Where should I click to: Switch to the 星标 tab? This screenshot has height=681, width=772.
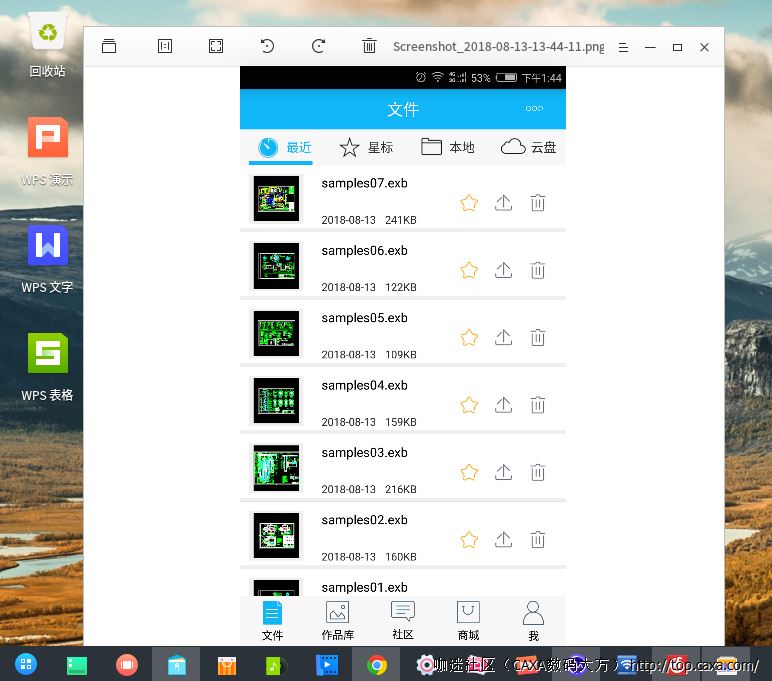[x=366, y=148]
